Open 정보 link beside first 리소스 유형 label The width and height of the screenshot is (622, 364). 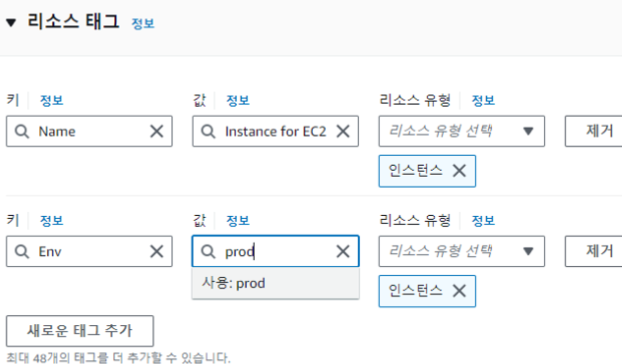[x=483, y=100]
